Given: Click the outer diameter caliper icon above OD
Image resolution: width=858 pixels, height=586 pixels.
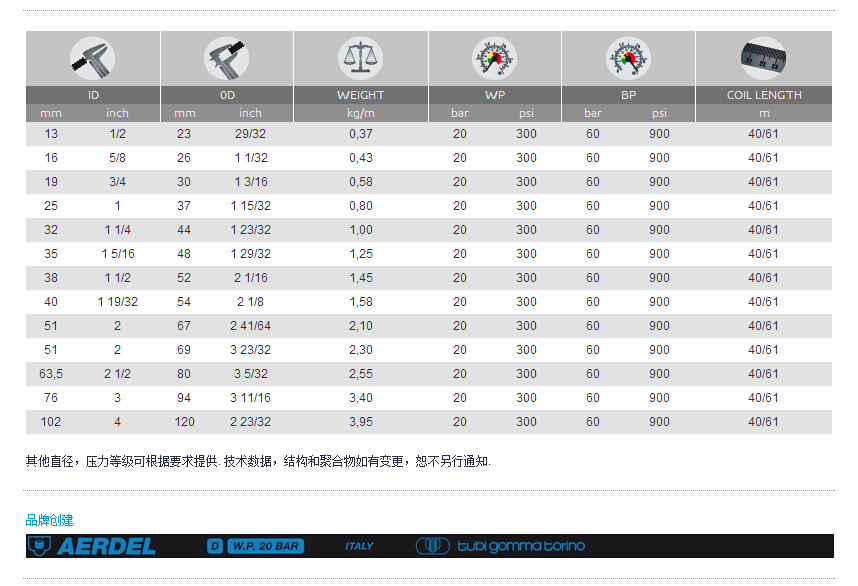Looking at the screenshot, I should 226,58.
